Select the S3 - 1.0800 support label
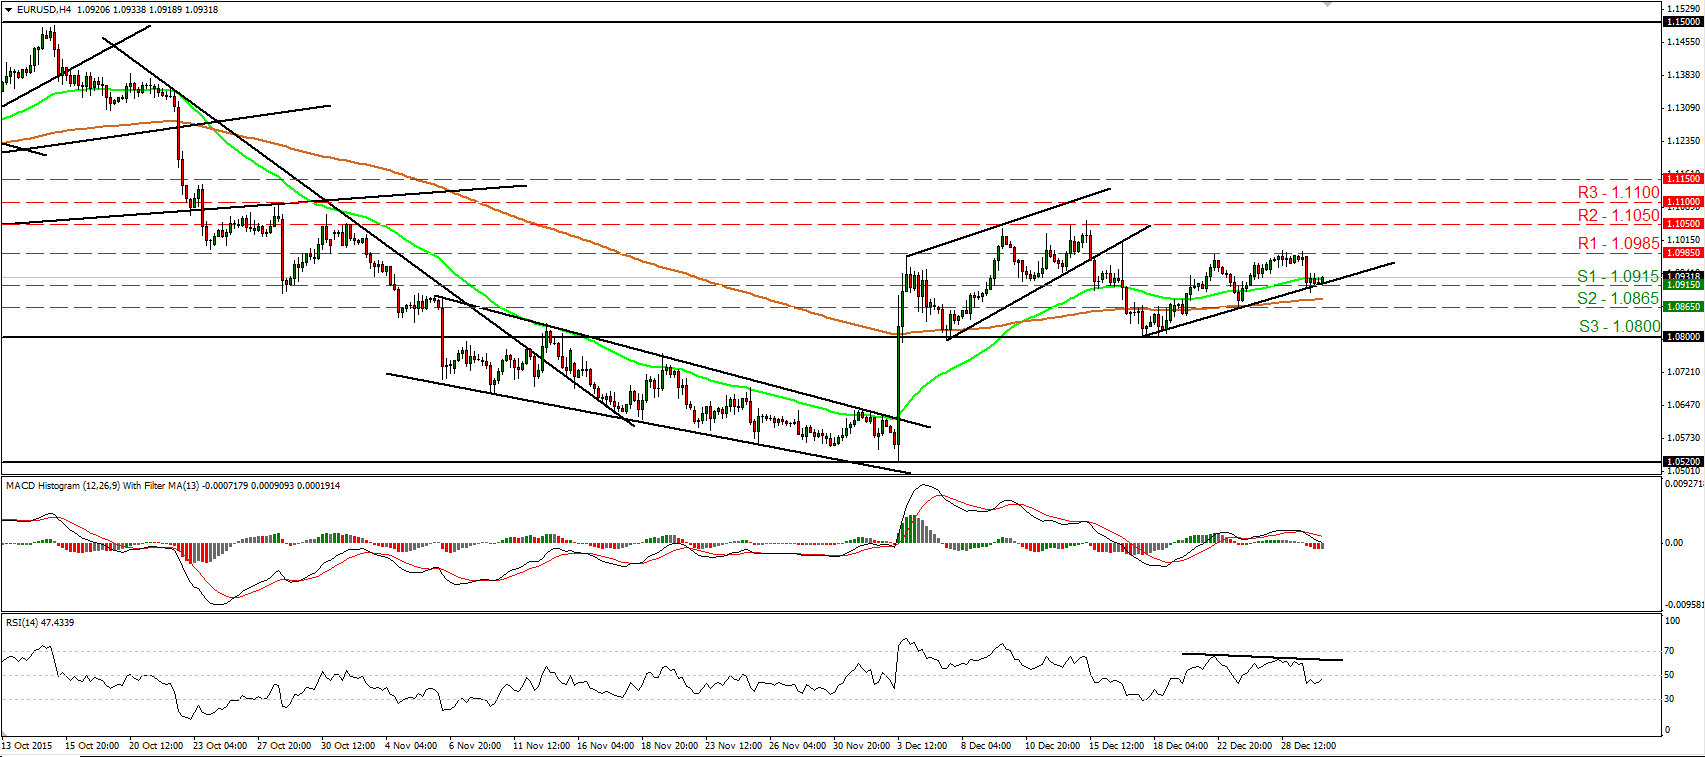The width and height of the screenshot is (1705, 757). tap(1619, 326)
